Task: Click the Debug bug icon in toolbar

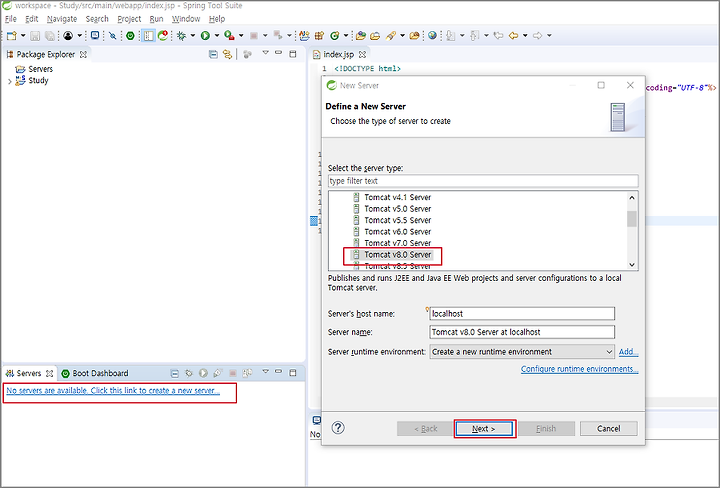Action: (182, 35)
